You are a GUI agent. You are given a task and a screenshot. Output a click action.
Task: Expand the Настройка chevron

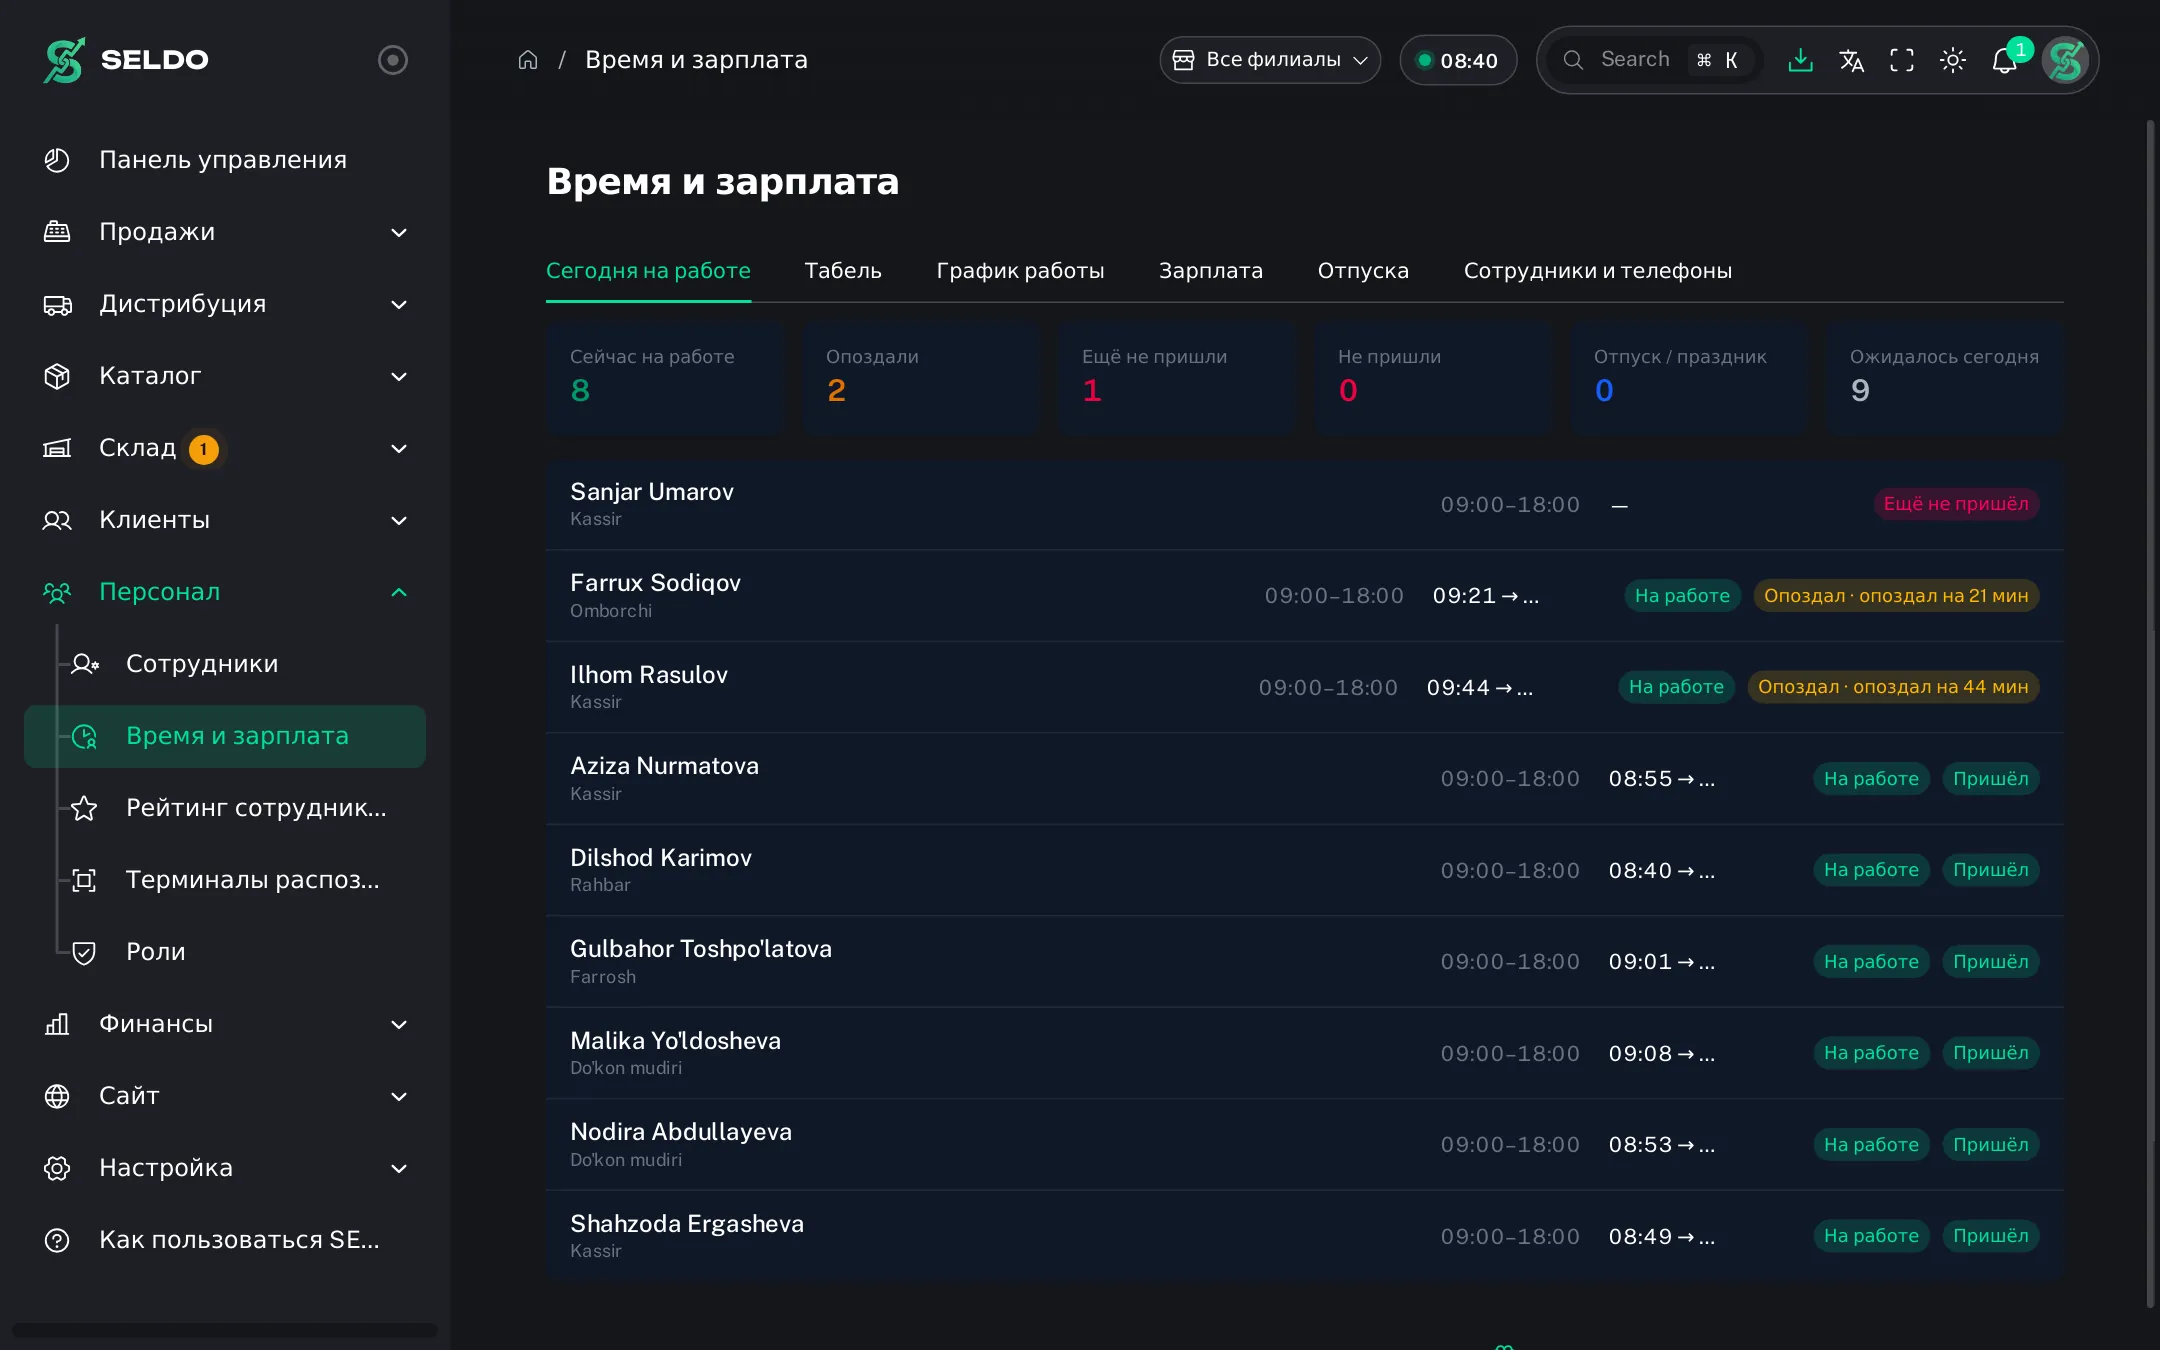coord(399,1168)
